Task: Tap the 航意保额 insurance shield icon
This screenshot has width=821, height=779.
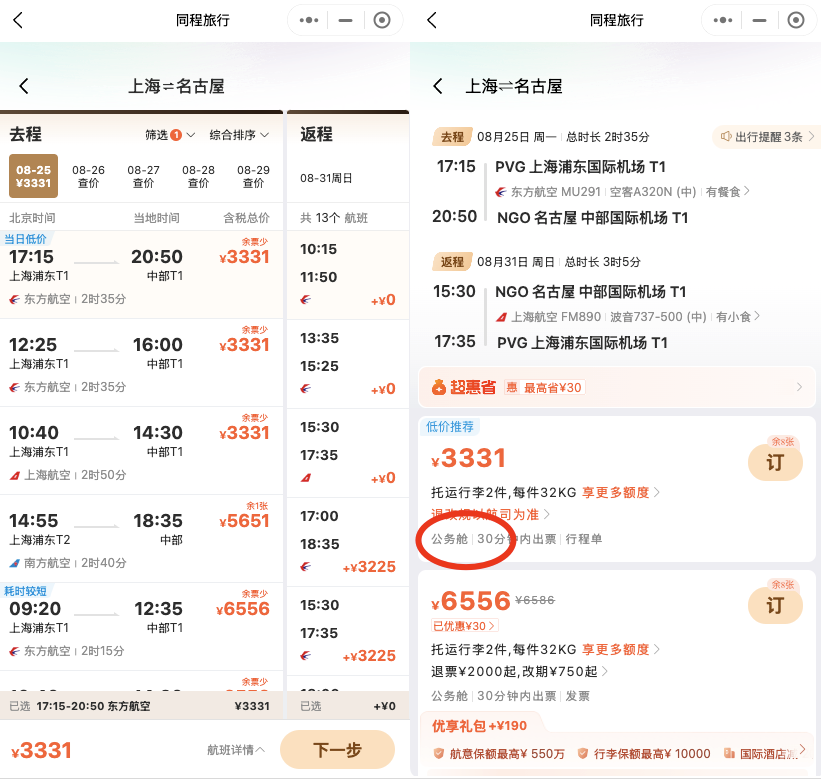Action: (439, 753)
